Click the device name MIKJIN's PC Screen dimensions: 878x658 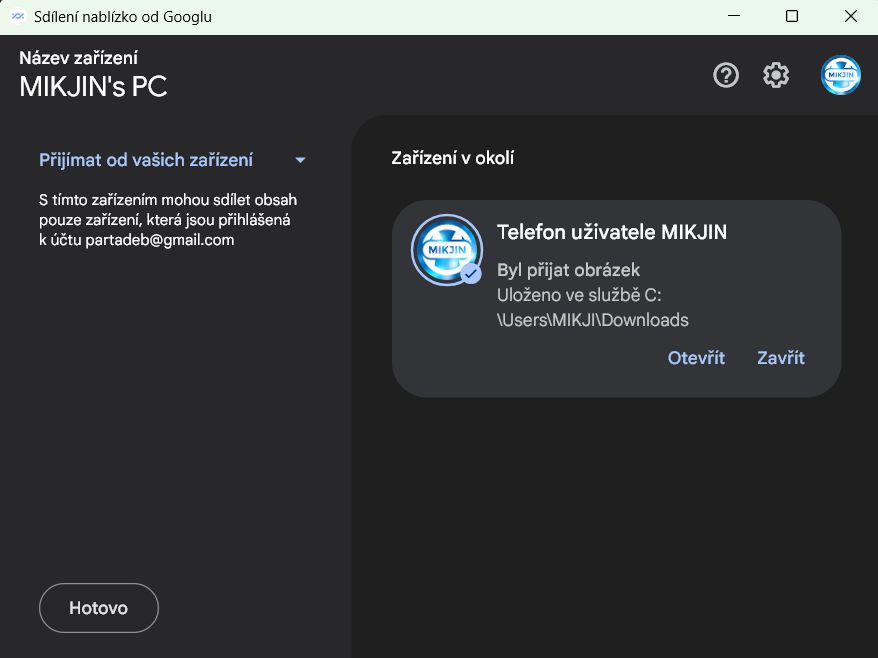[x=93, y=86]
